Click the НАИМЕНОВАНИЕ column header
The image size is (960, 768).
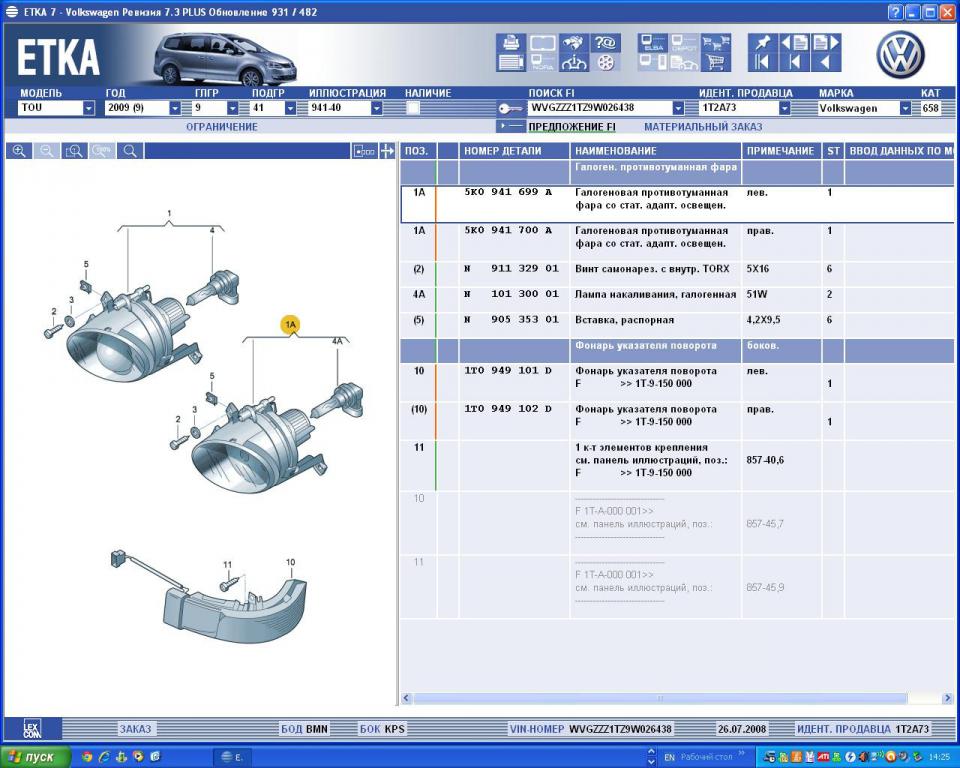tap(656, 151)
